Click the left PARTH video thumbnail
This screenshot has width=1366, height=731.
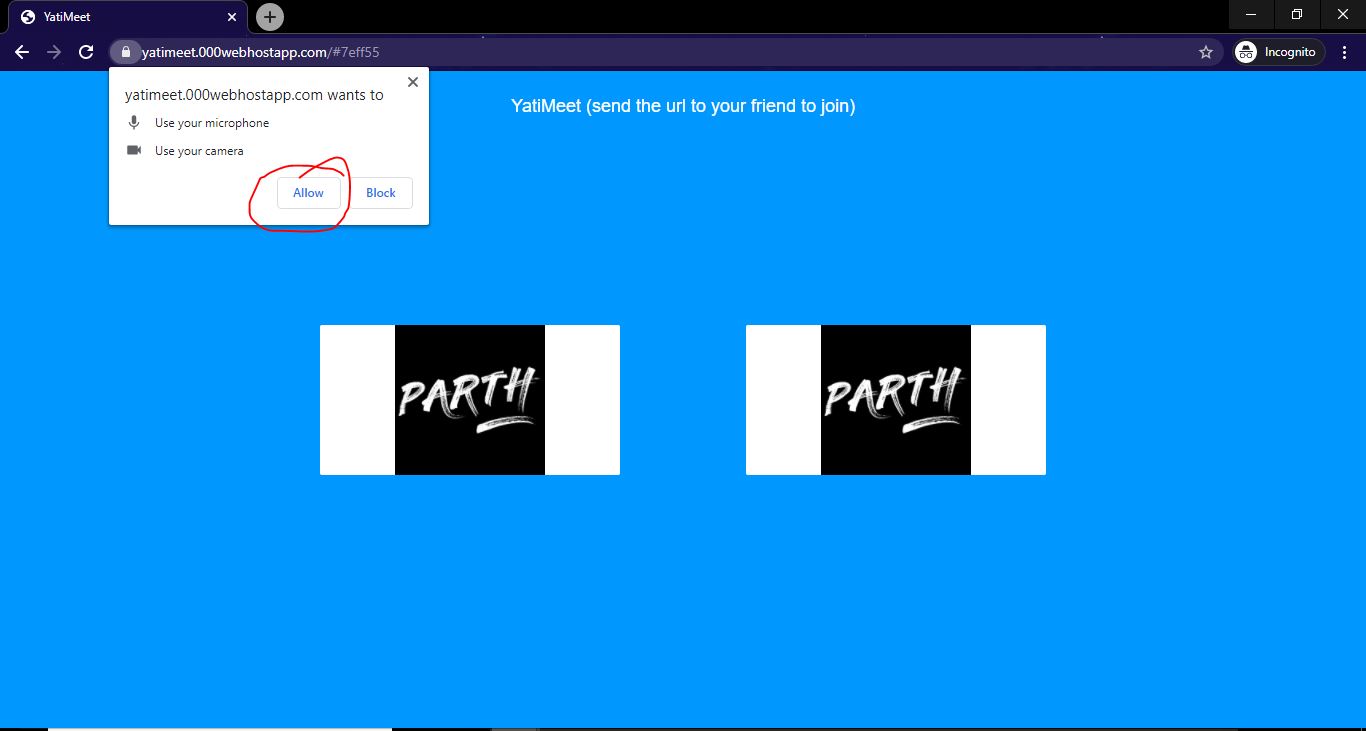470,400
